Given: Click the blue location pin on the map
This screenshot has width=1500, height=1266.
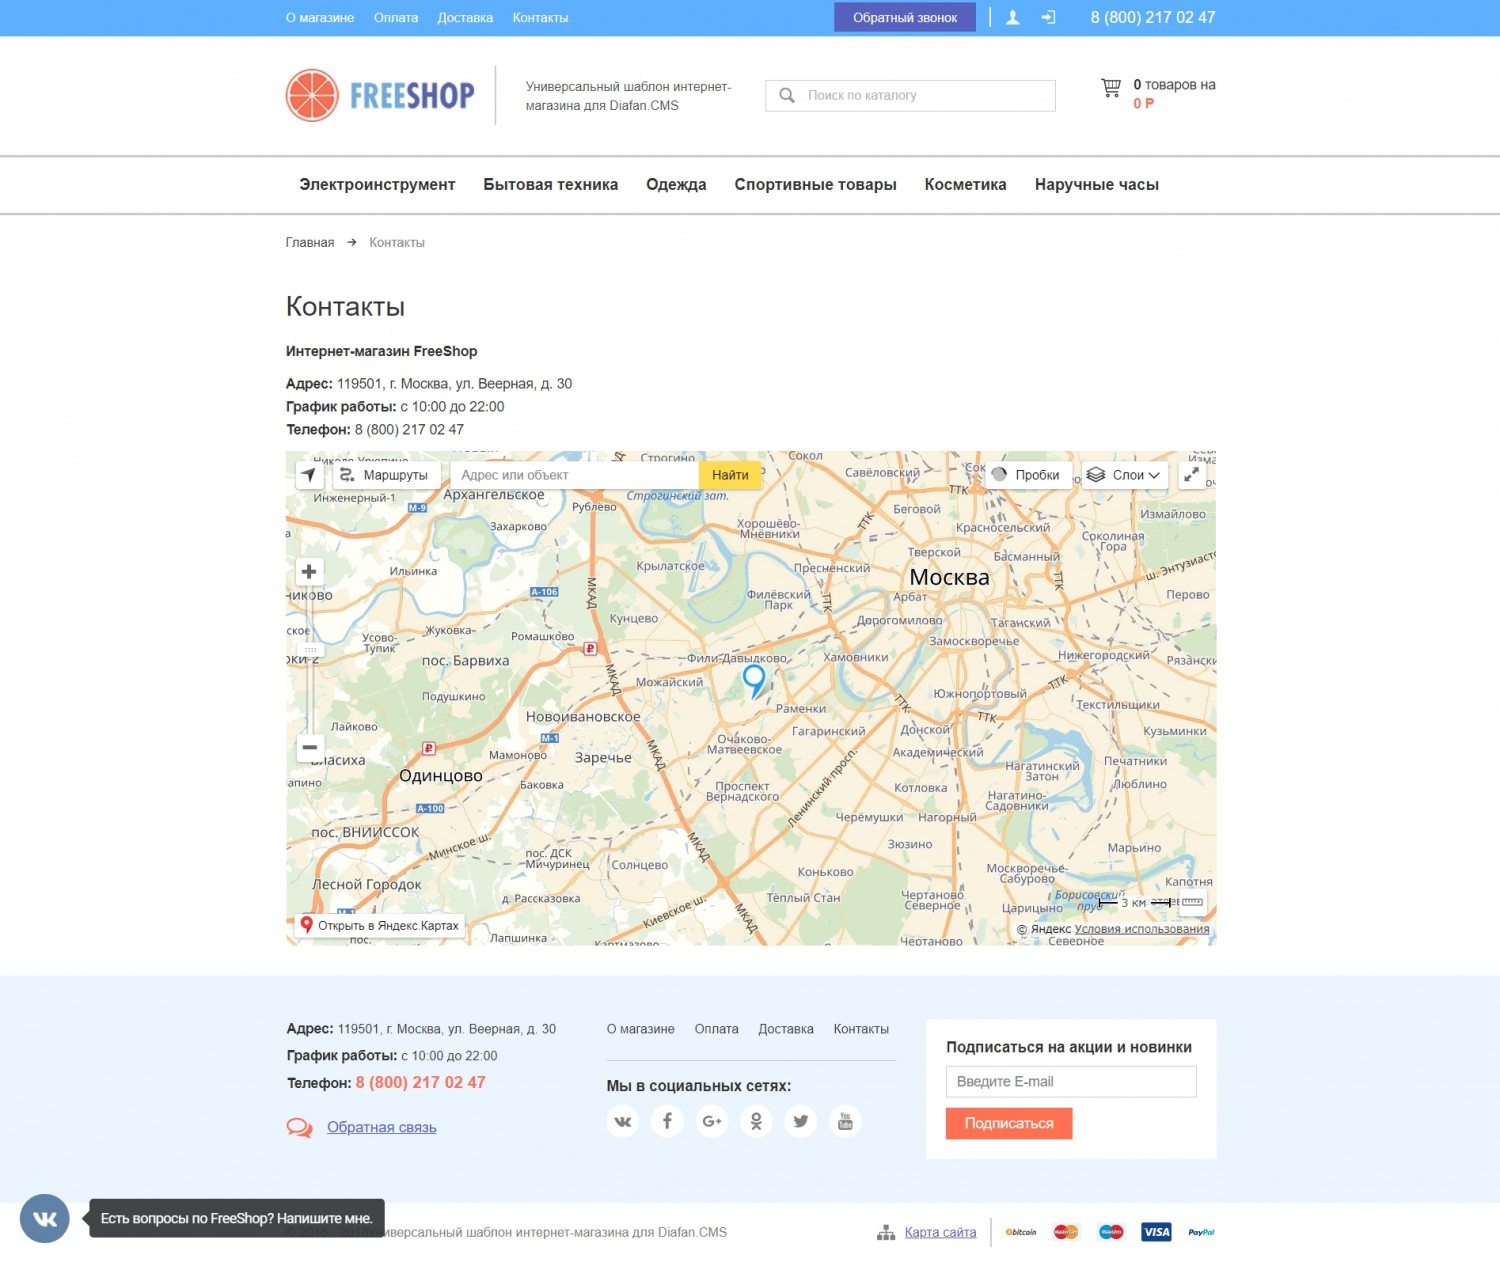Looking at the screenshot, I should coord(754,680).
